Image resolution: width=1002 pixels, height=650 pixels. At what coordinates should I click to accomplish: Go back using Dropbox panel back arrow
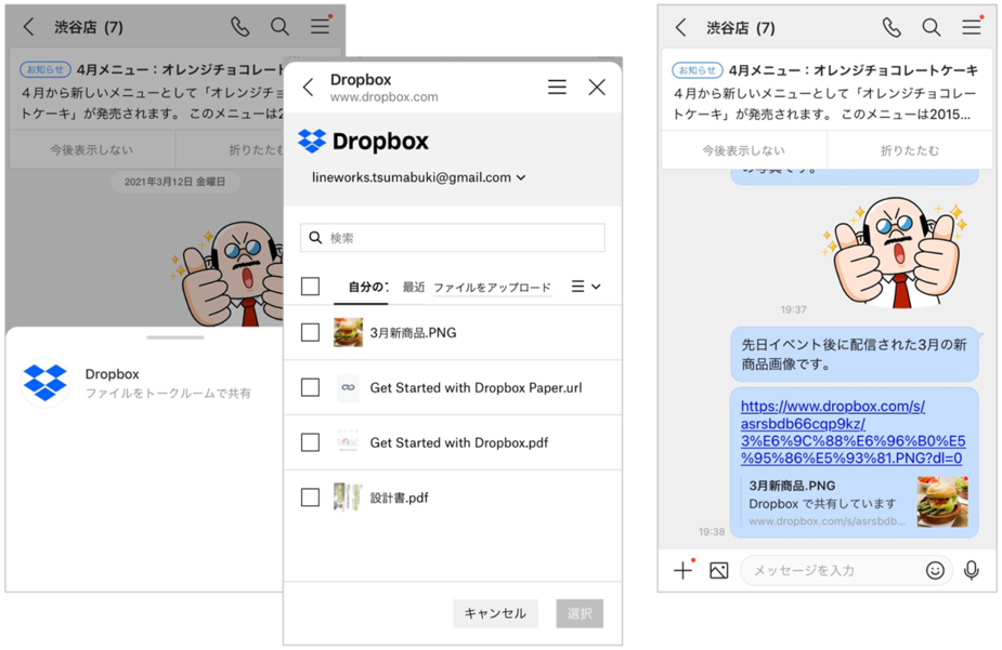[x=308, y=88]
